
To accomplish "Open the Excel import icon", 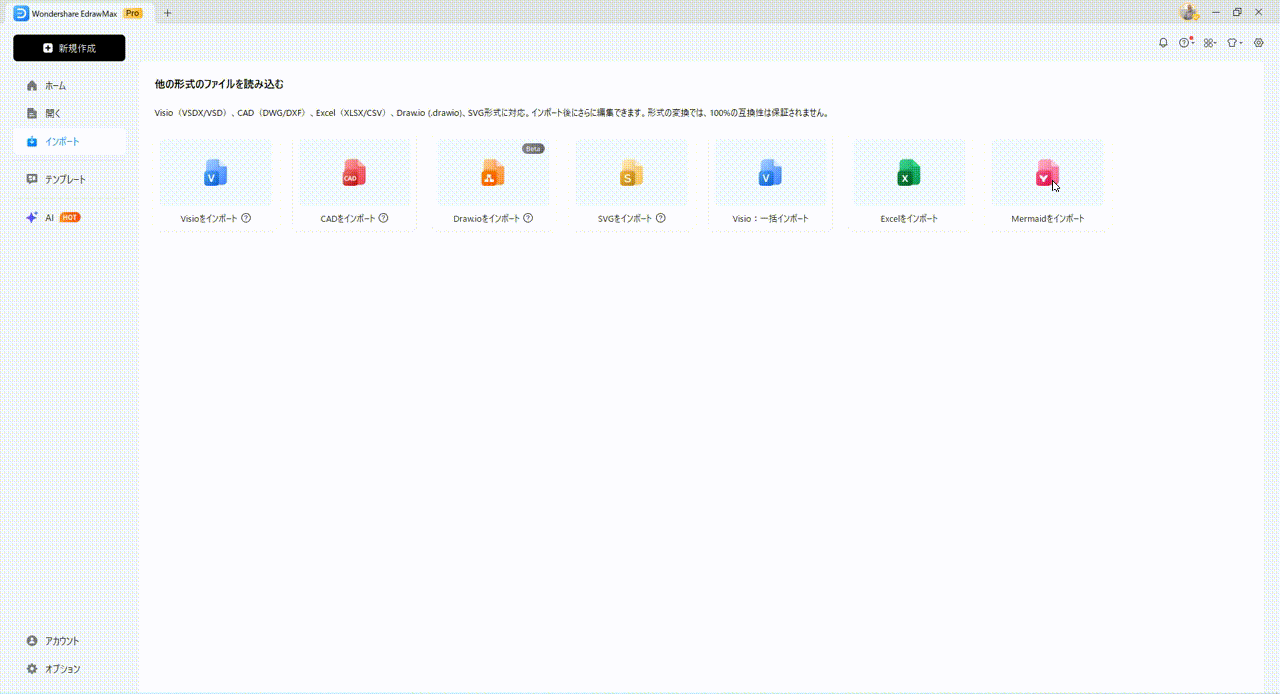I will [x=908, y=173].
